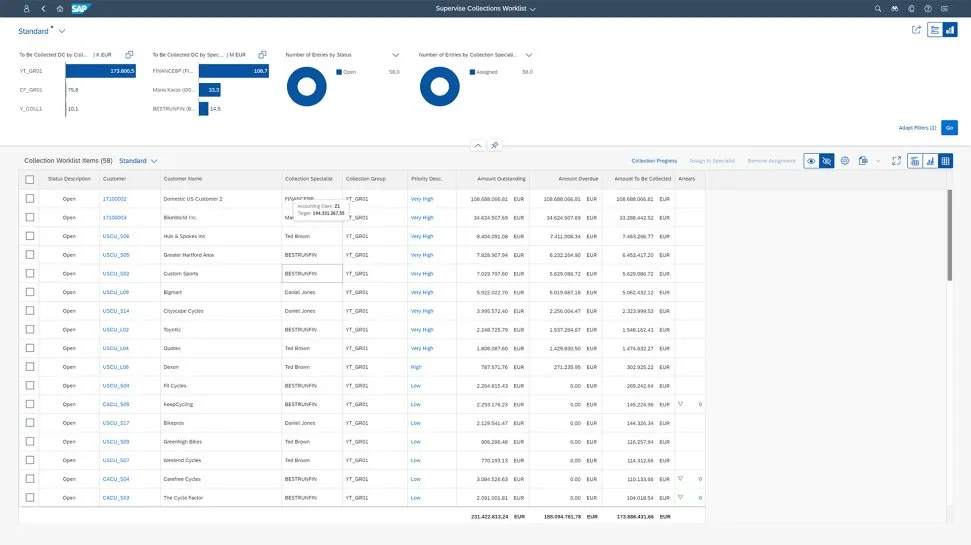The width and height of the screenshot is (971, 545).
Task: Click the Amount Outstanding column header
Action: (500, 179)
